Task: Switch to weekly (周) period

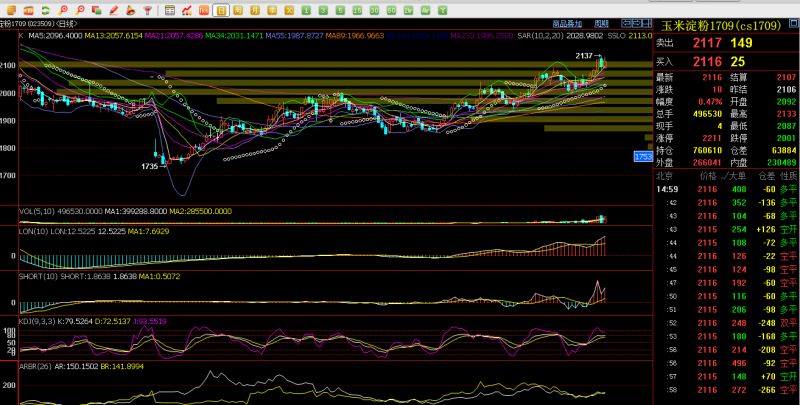Action: (238, 10)
